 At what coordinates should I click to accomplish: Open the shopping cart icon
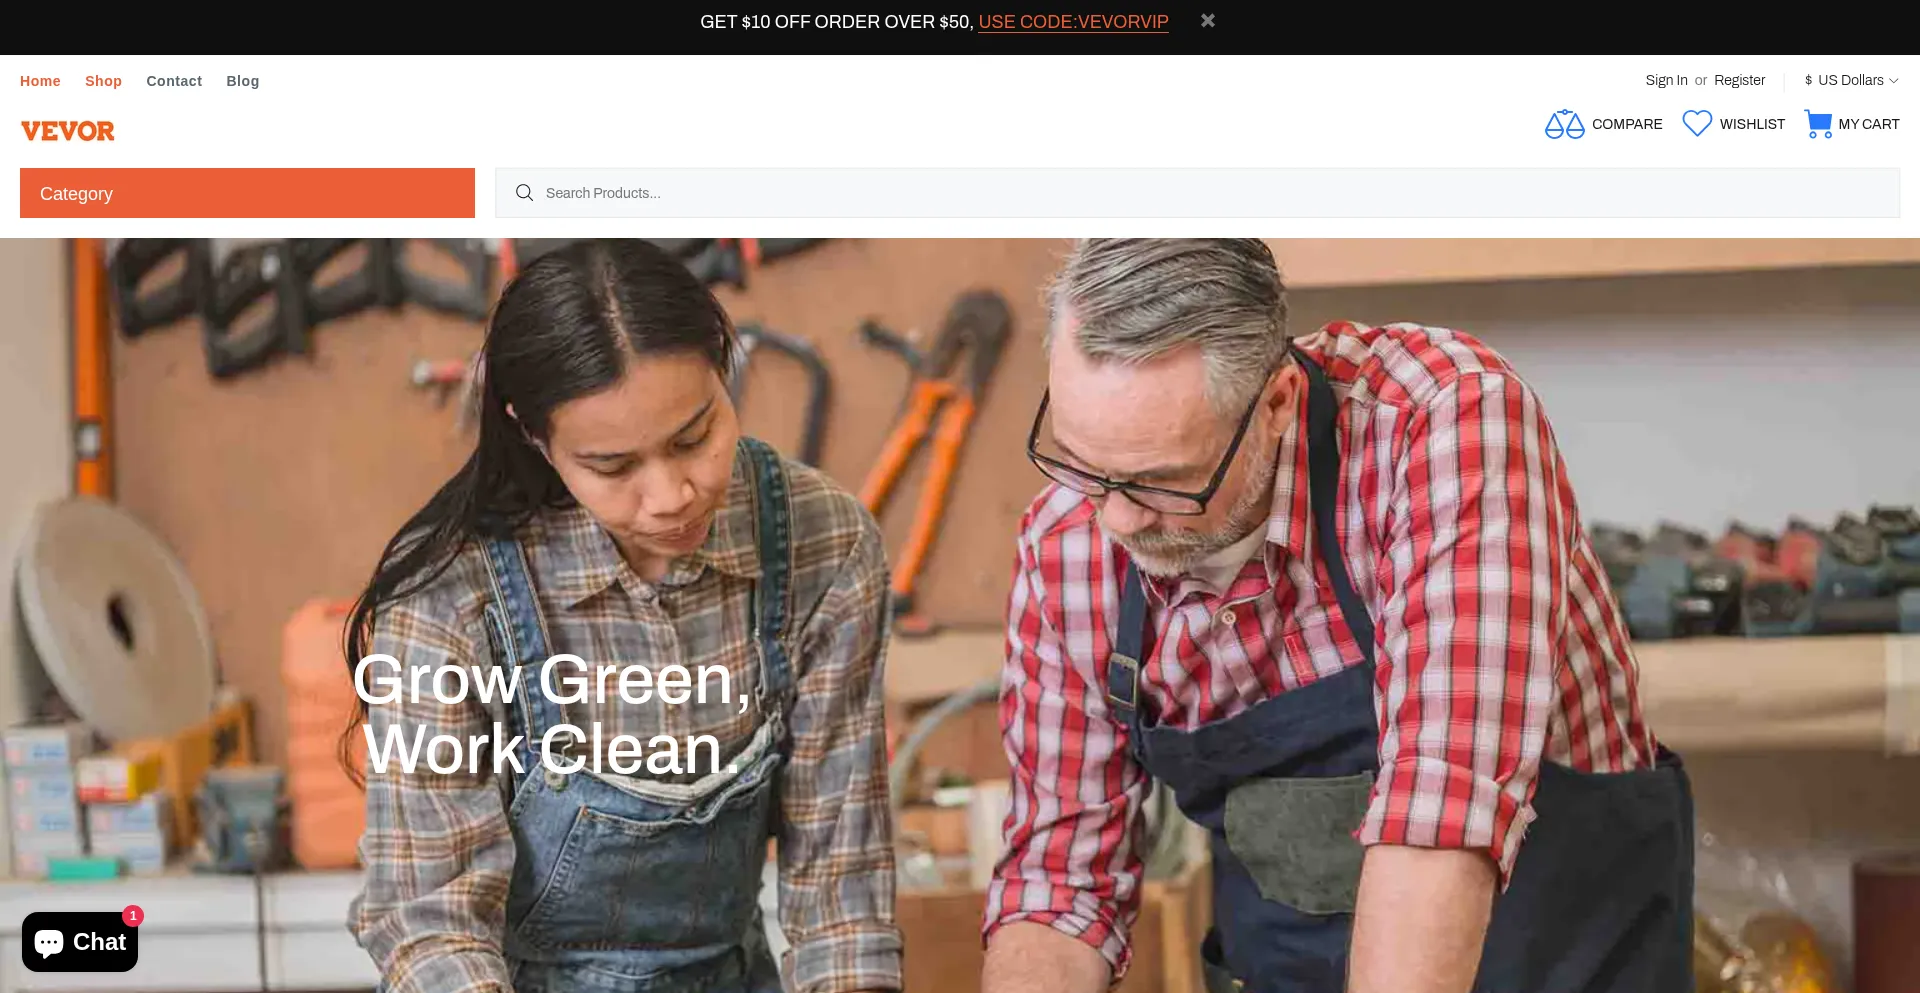(1818, 124)
